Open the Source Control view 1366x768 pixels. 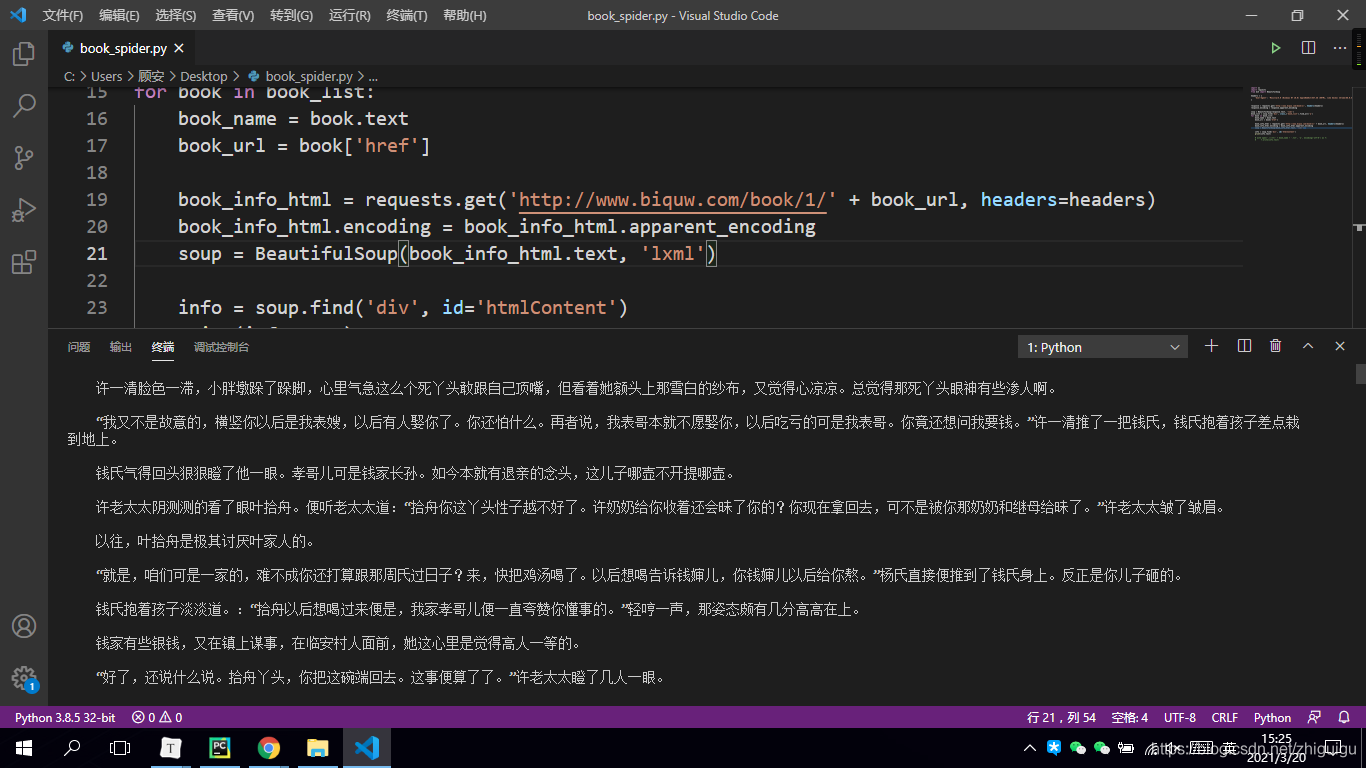pos(24,158)
